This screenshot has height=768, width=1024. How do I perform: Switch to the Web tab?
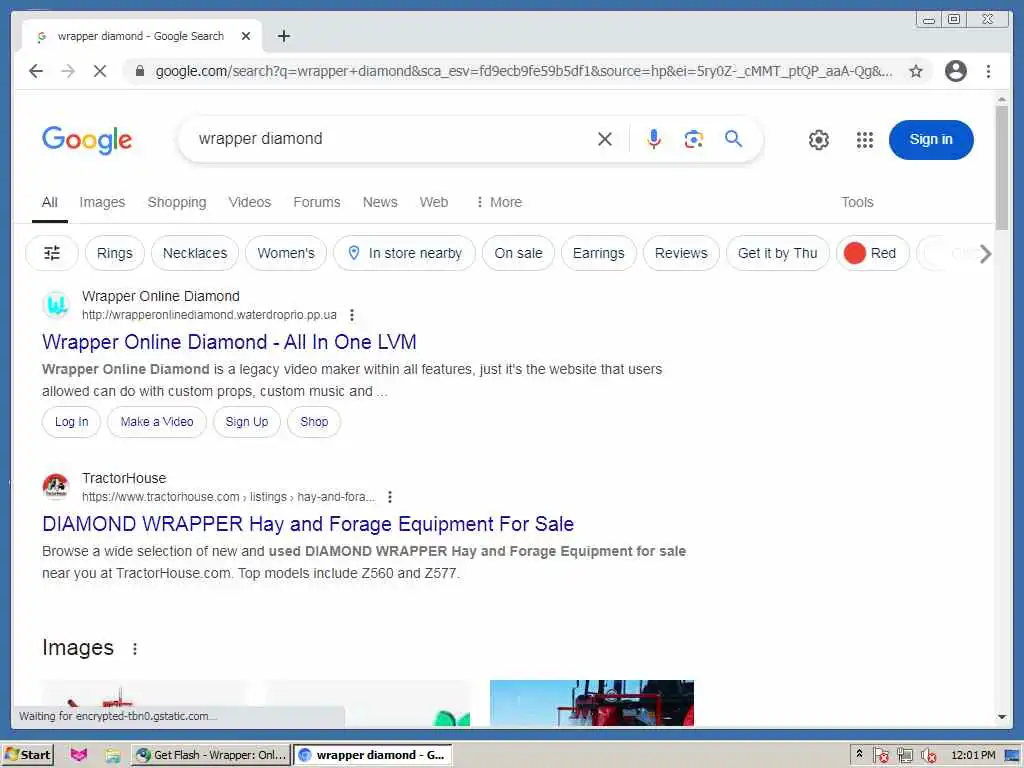pyautogui.click(x=434, y=202)
